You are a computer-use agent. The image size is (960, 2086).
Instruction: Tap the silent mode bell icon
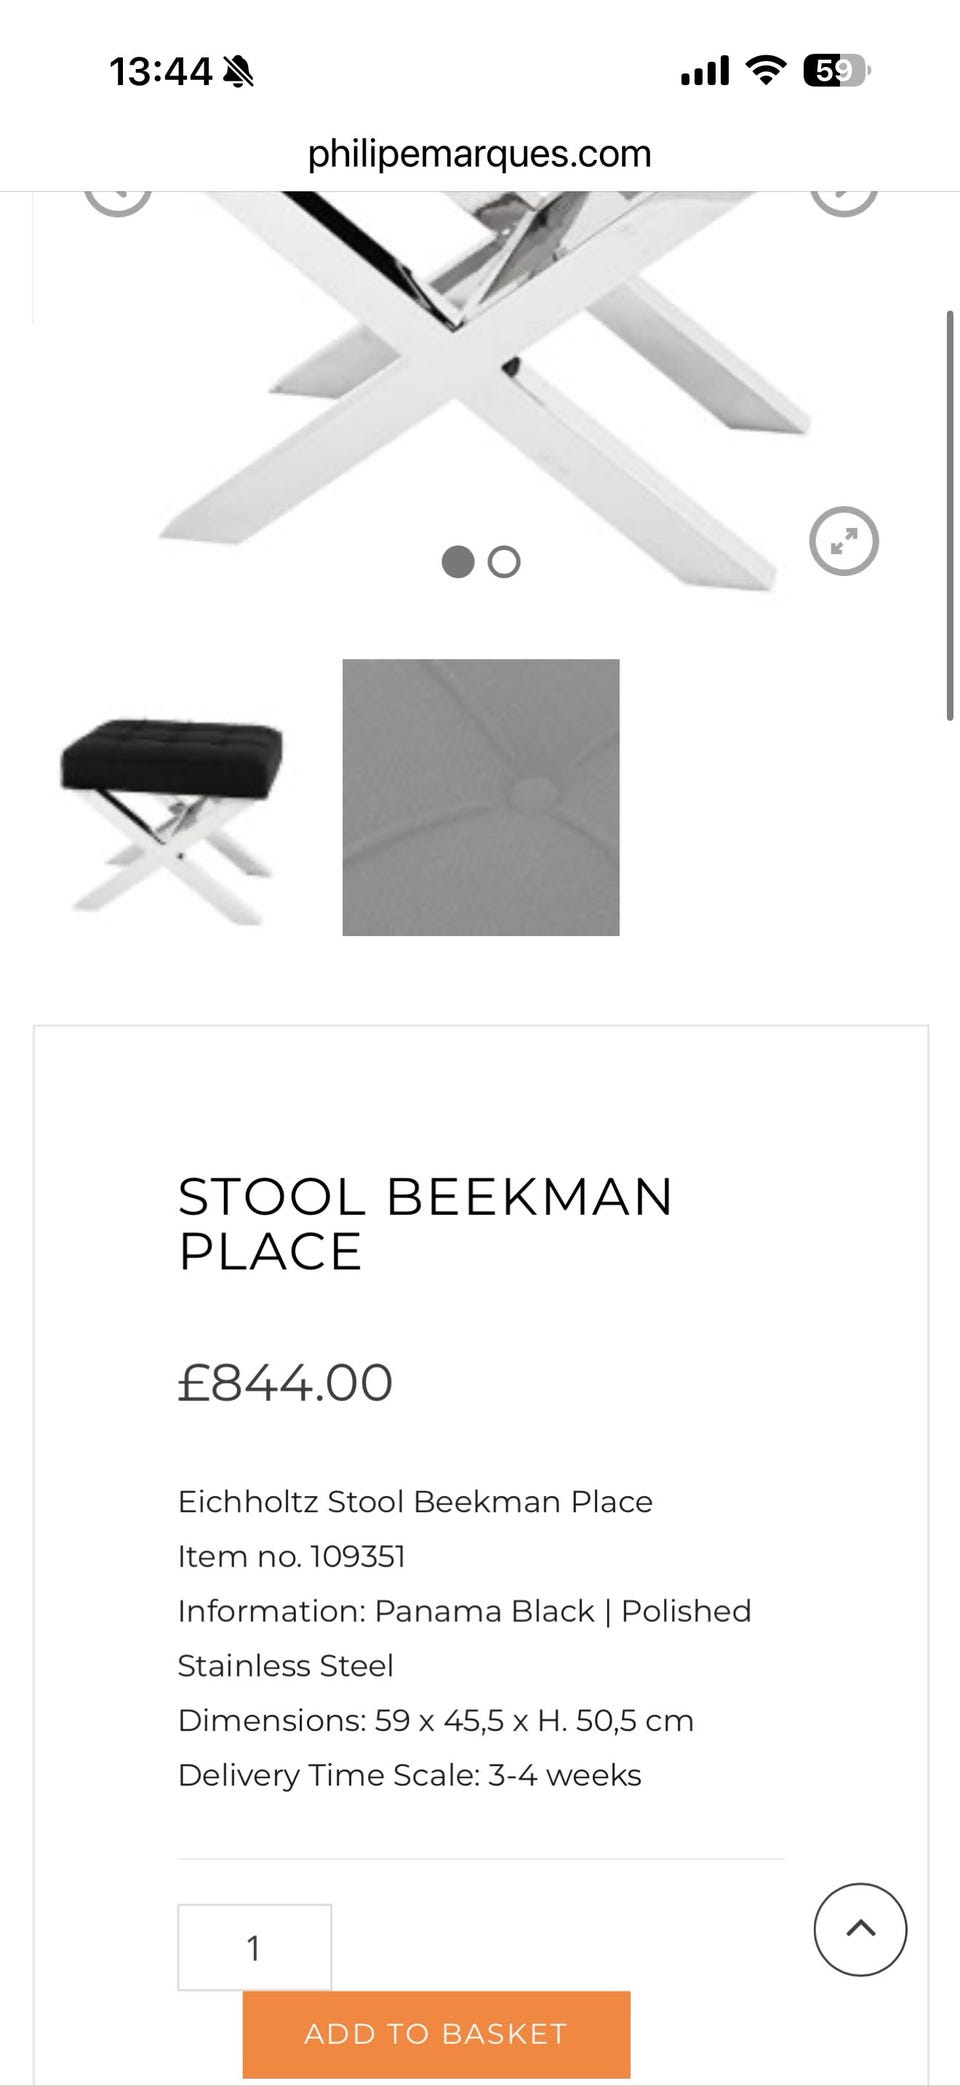tap(238, 72)
